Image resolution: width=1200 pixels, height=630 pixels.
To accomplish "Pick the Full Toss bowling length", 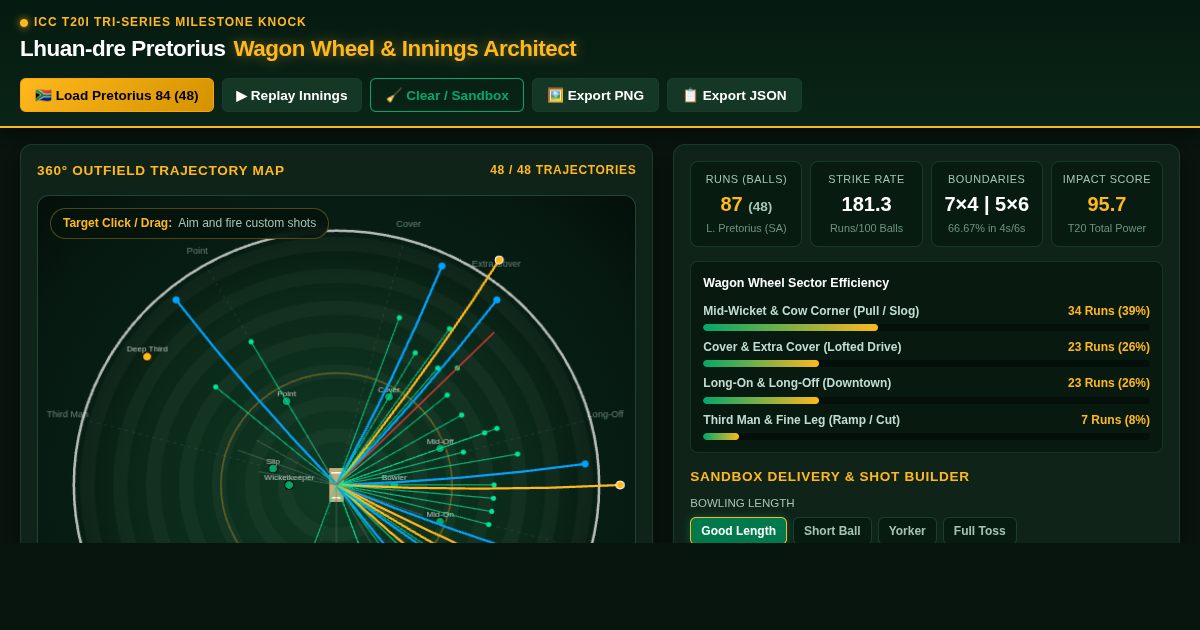I will (x=980, y=531).
